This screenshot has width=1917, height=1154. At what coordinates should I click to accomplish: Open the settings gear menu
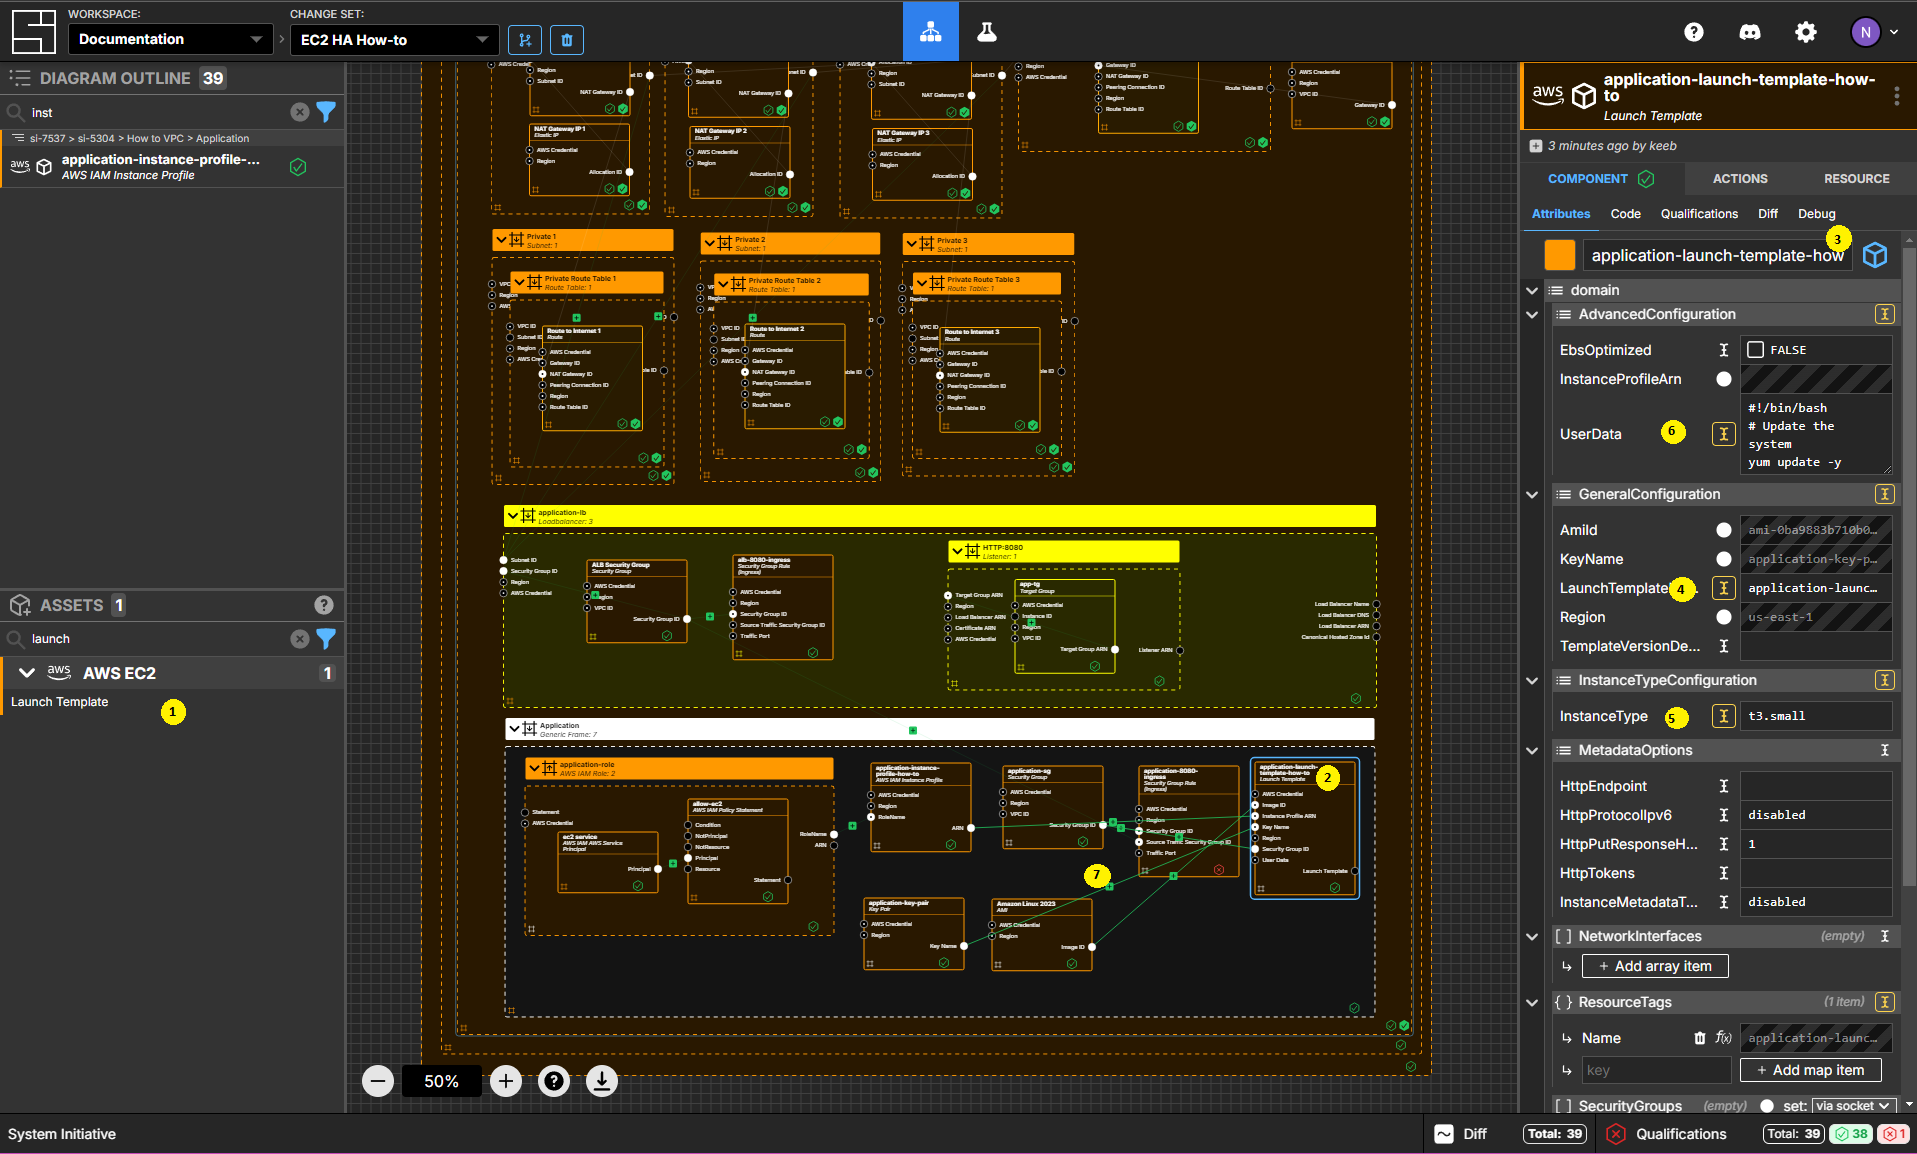(x=1805, y=32)
